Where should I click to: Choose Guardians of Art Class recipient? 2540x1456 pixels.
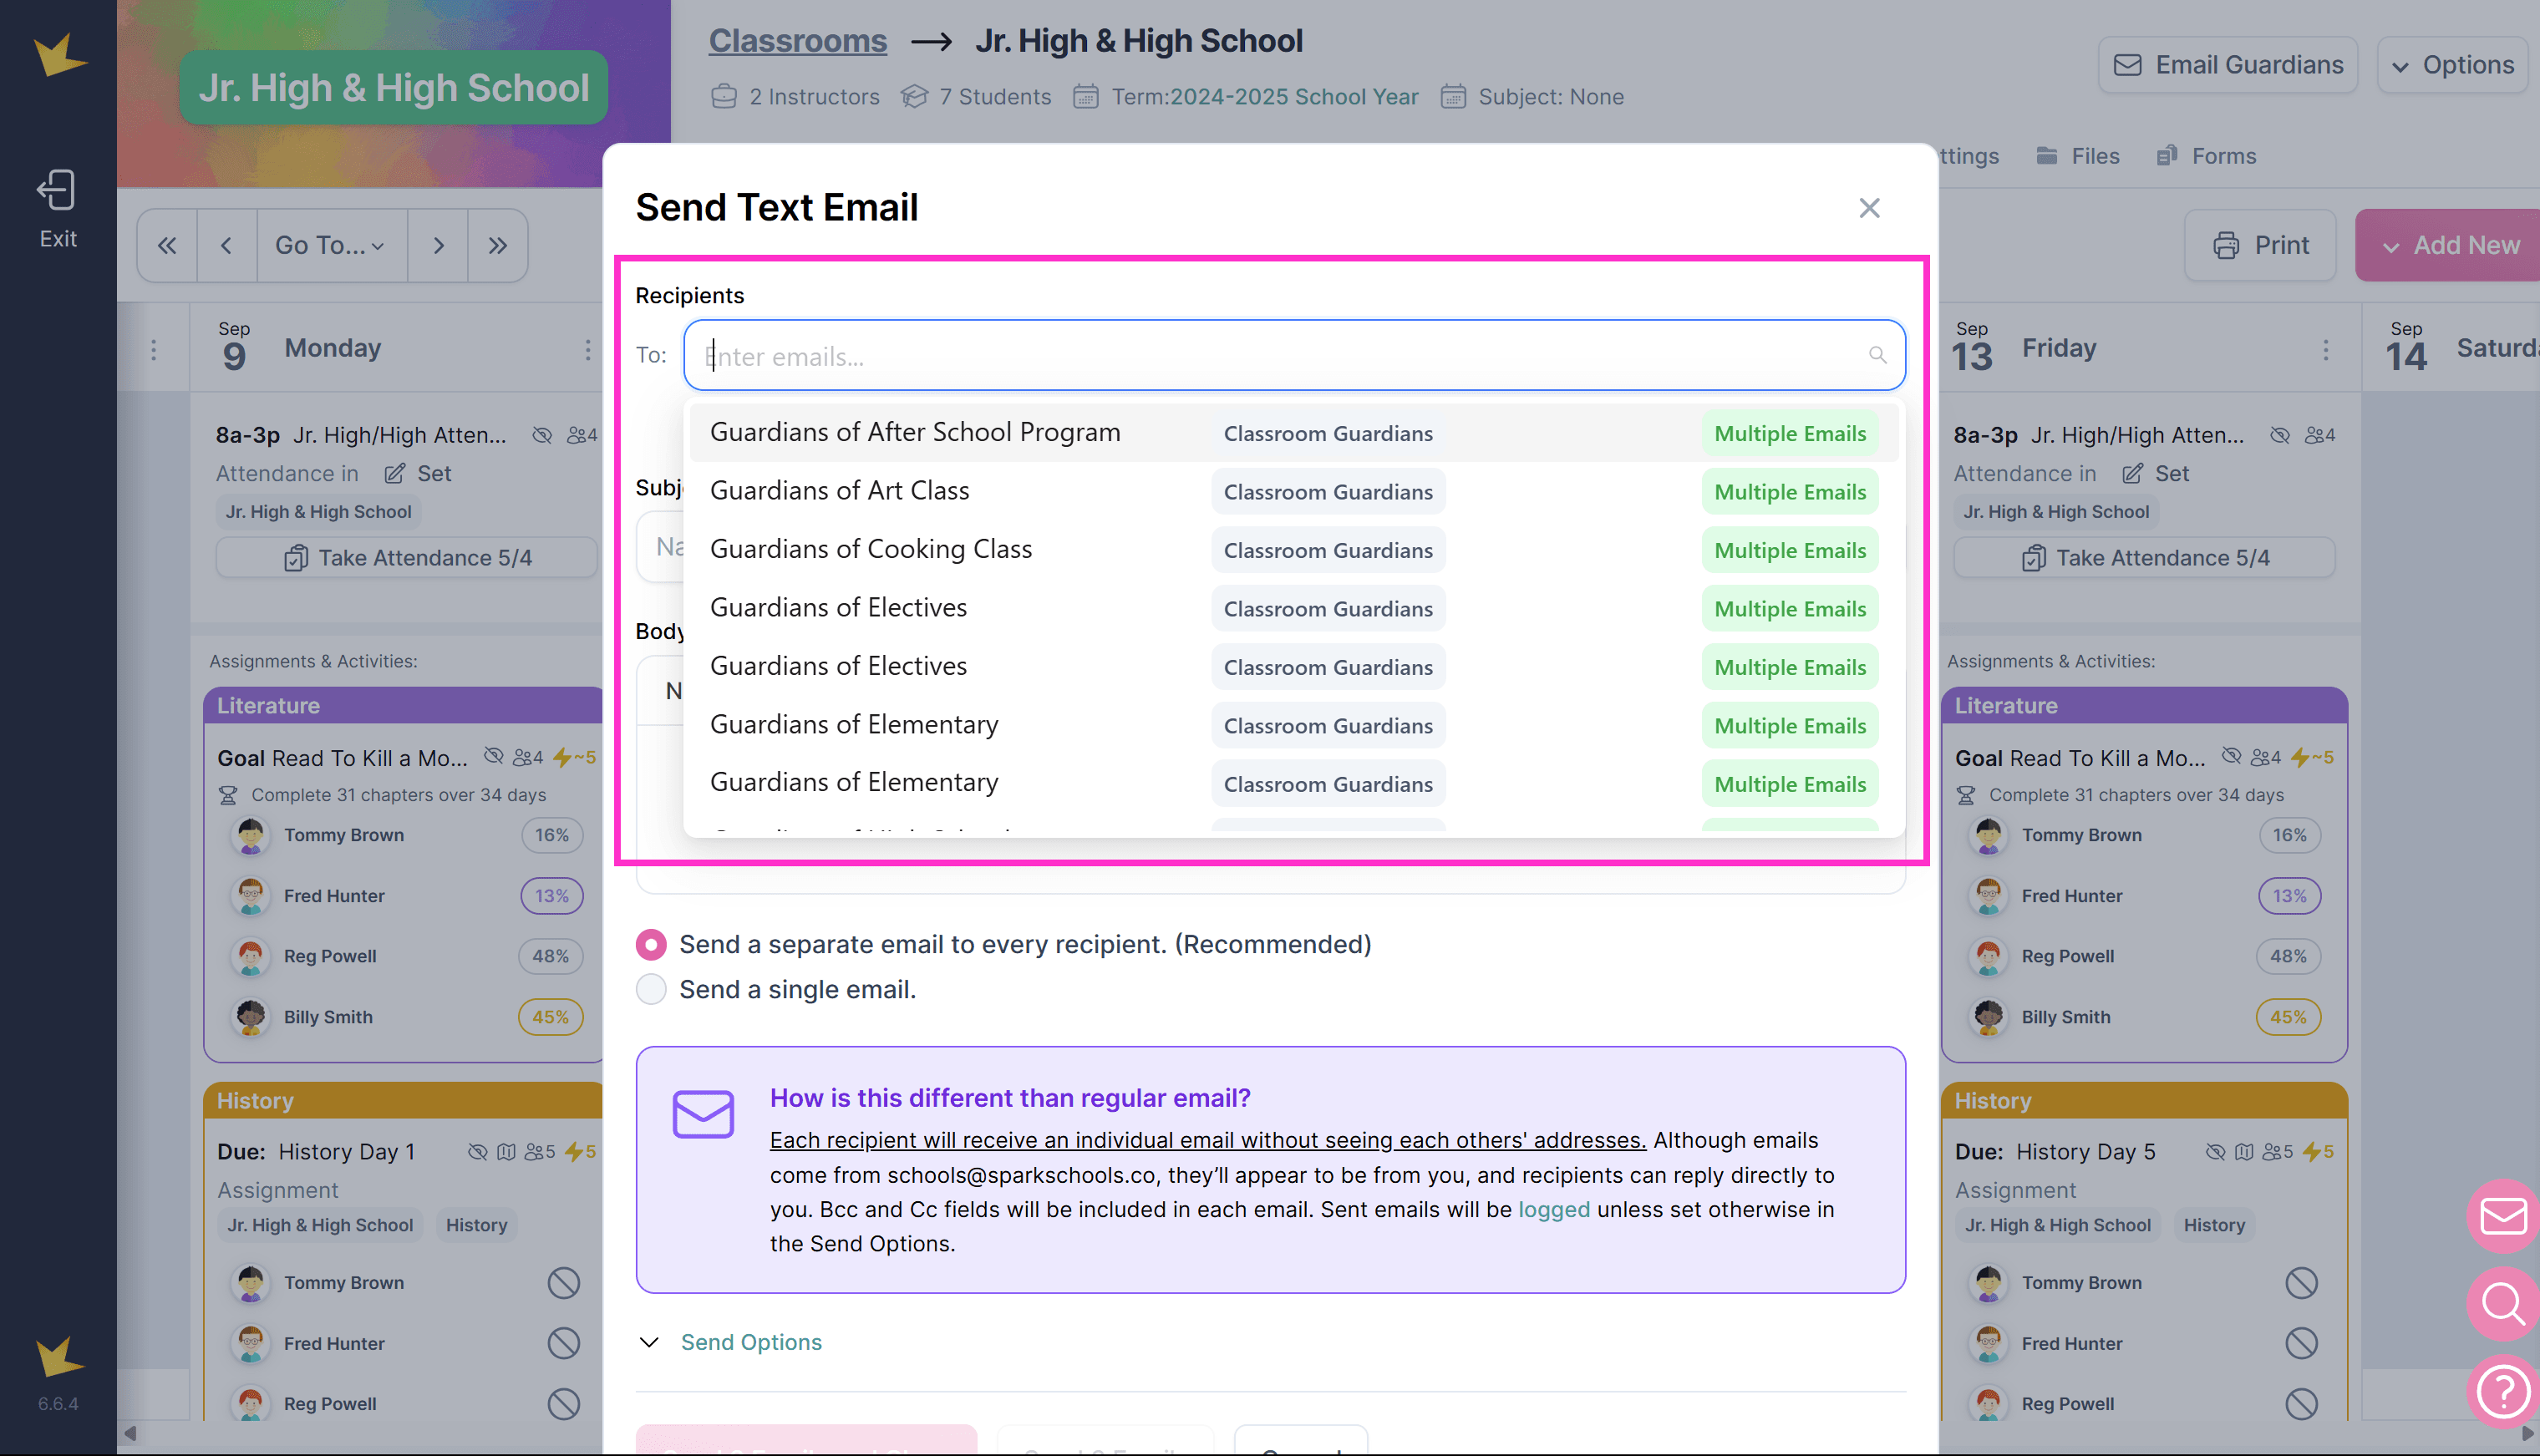[x=840, y=491]
